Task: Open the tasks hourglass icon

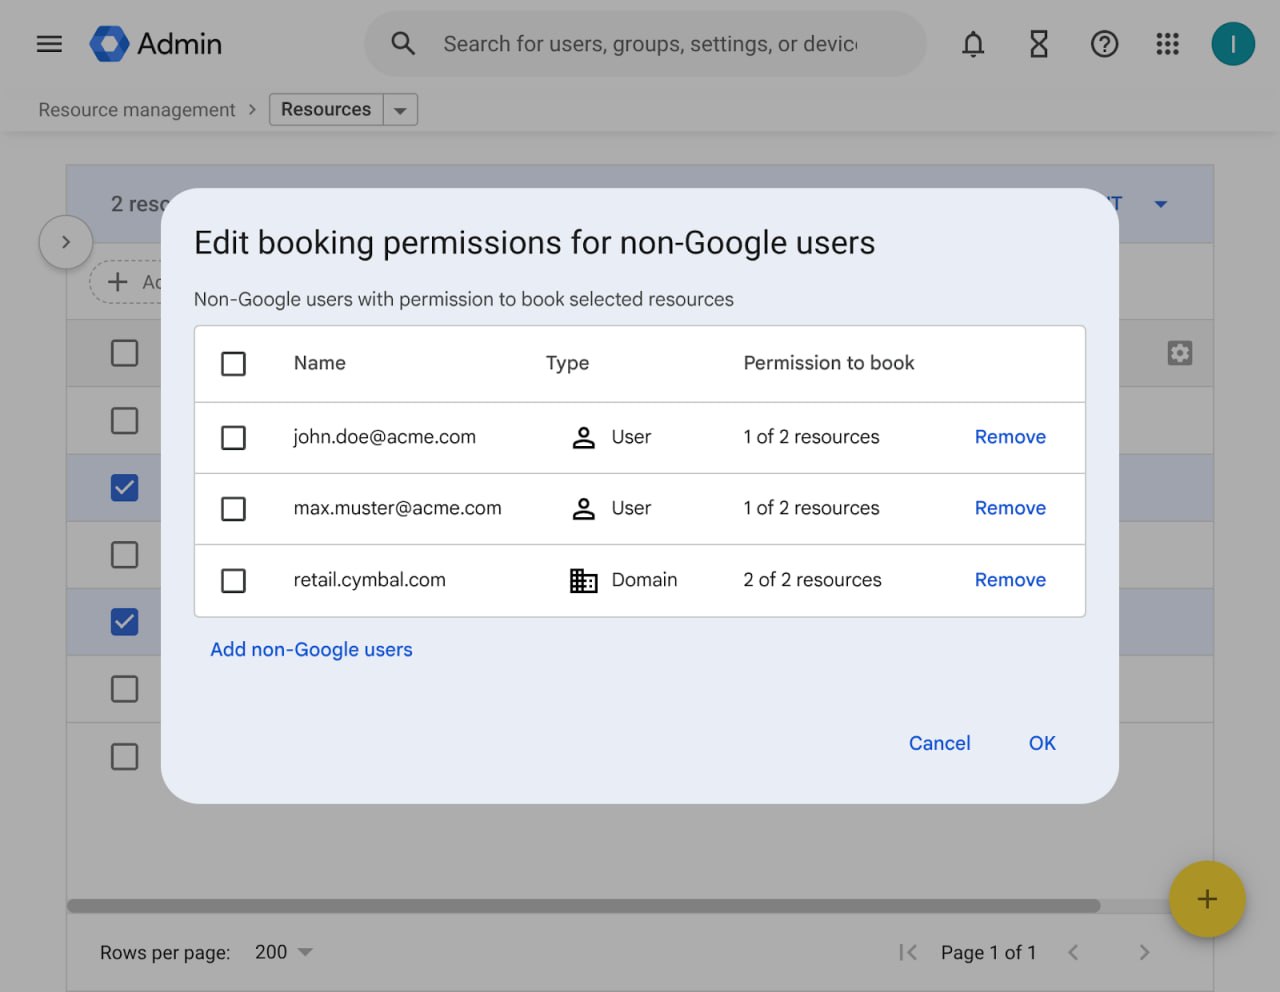Action: [1039, 44]
